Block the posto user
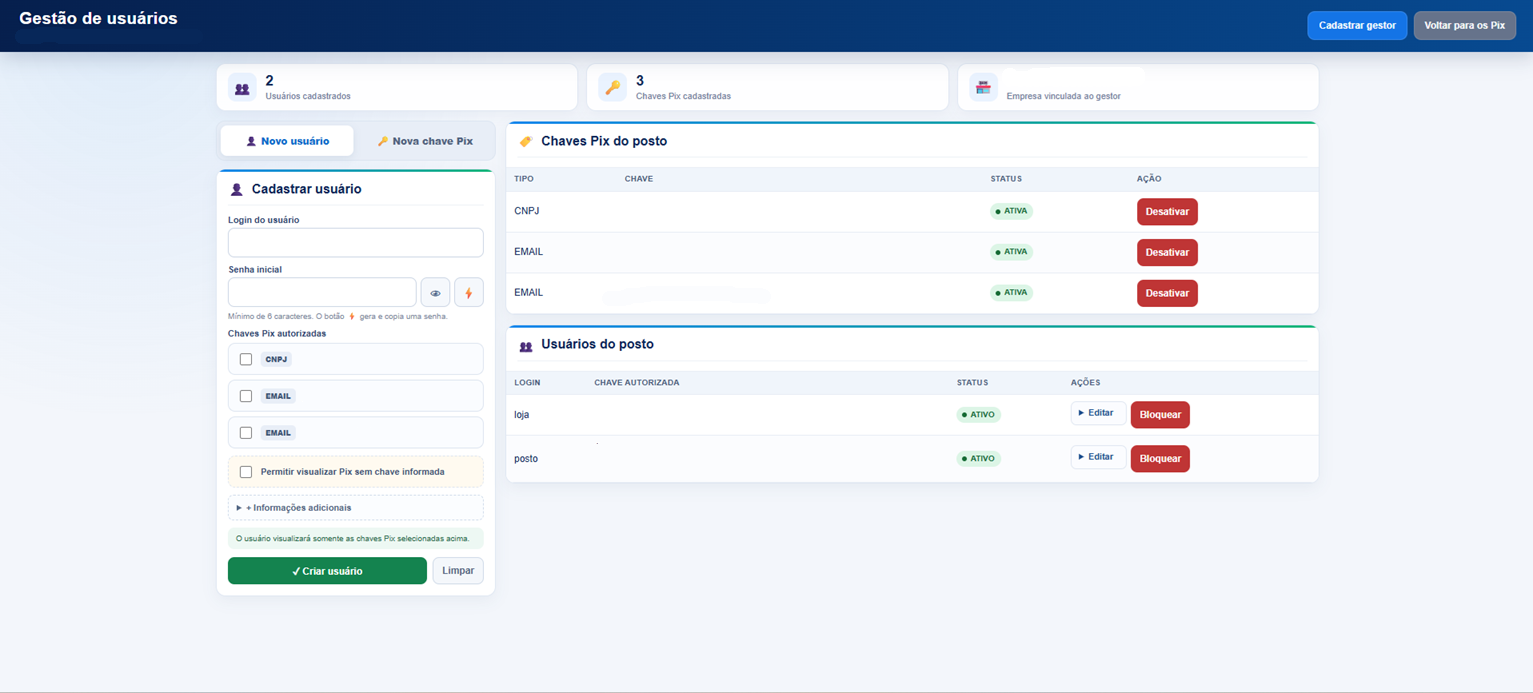 point(1160,459)
